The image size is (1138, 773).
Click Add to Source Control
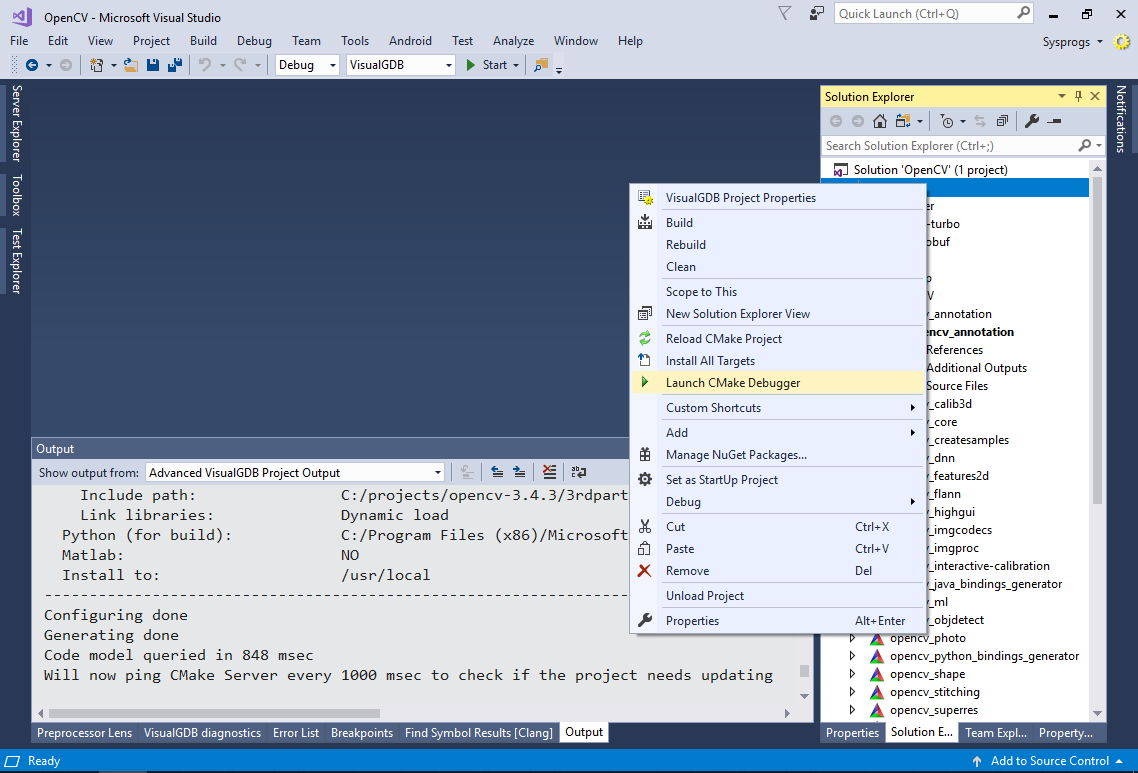coord(1049,761)
